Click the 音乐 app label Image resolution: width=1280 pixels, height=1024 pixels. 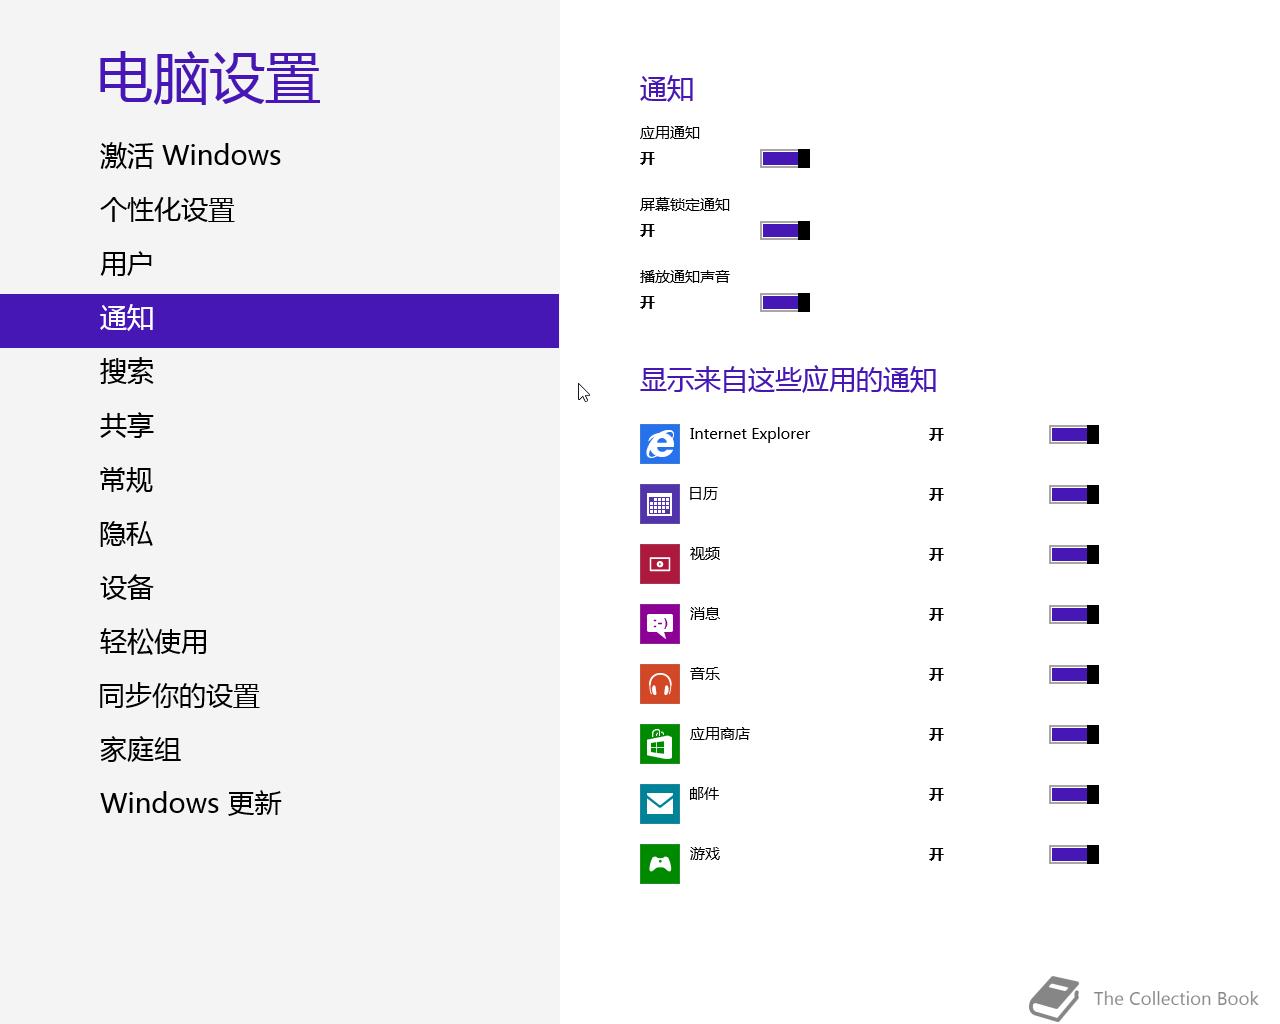click(x=705, y=674)
